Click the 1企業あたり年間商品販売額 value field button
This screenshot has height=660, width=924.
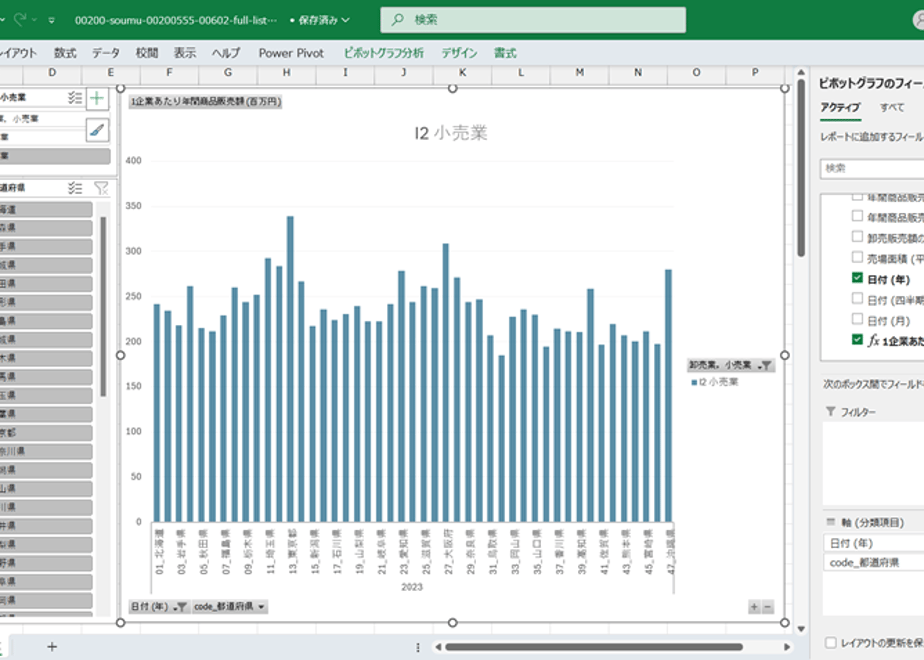(x=206, y=101)
